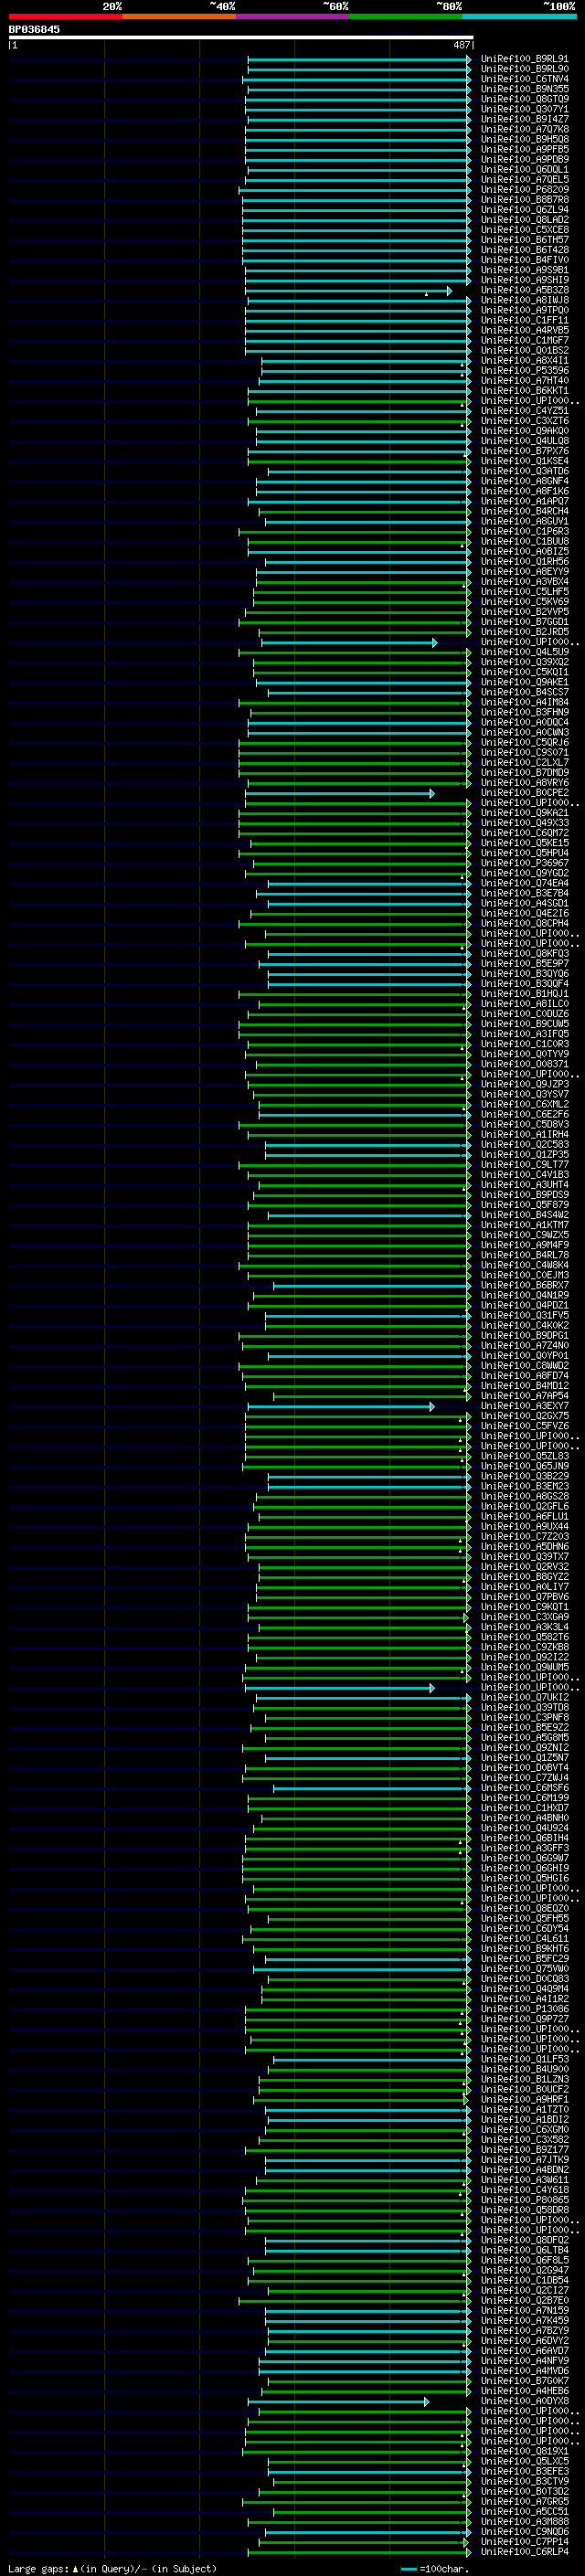The image size is (585, 2576).
Task: Select the UniRef100_A4RVB5 label
Action: (524, 330)
